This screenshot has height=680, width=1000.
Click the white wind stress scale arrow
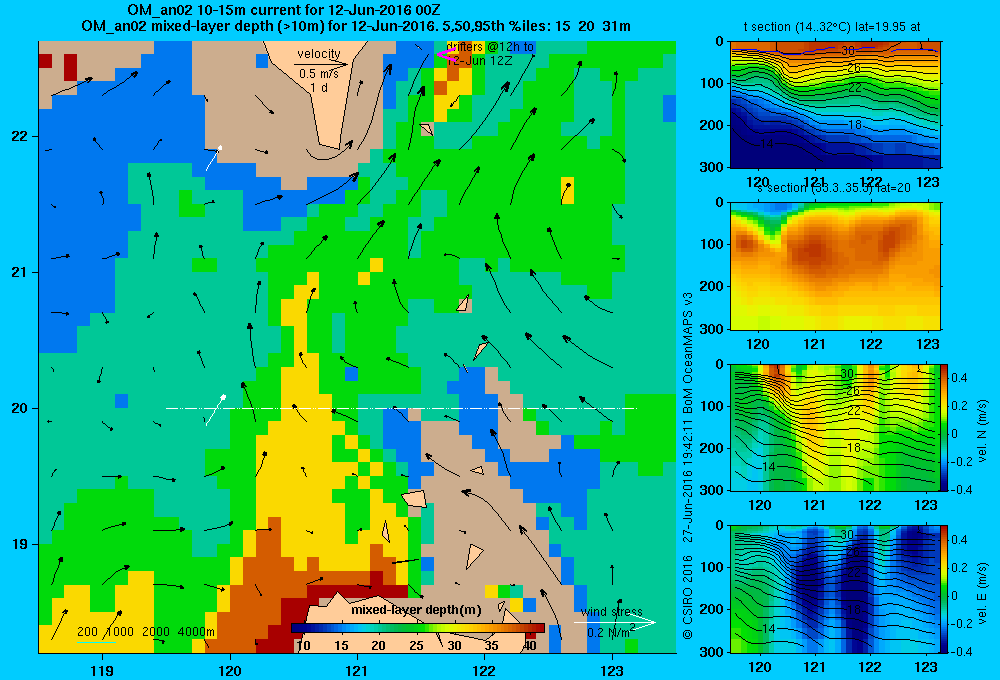615,622
